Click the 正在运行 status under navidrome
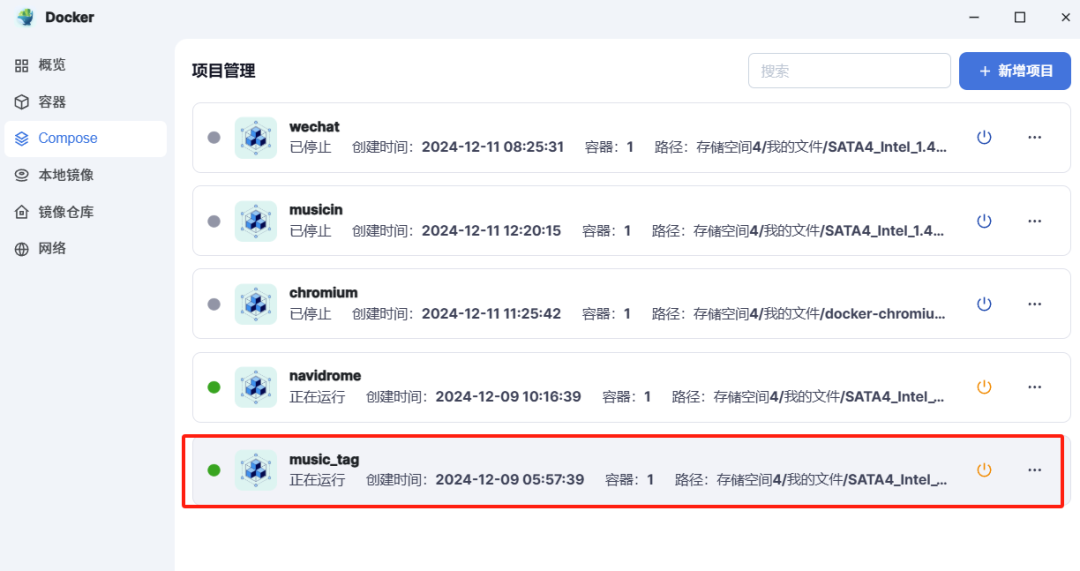 pos(317,397)
